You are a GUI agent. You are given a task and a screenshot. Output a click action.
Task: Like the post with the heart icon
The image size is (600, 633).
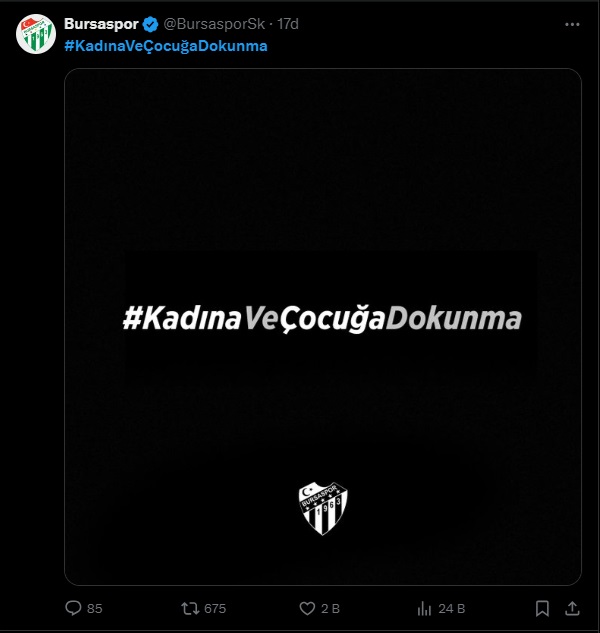(307, 608)
